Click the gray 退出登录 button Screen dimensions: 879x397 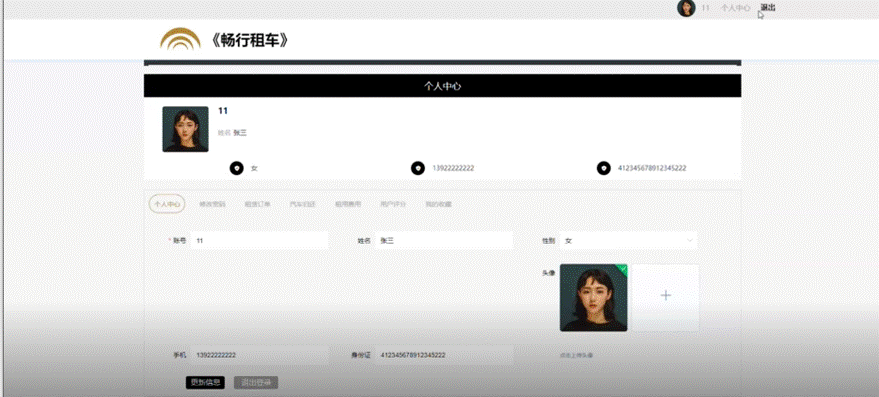[x=256, y=382]
